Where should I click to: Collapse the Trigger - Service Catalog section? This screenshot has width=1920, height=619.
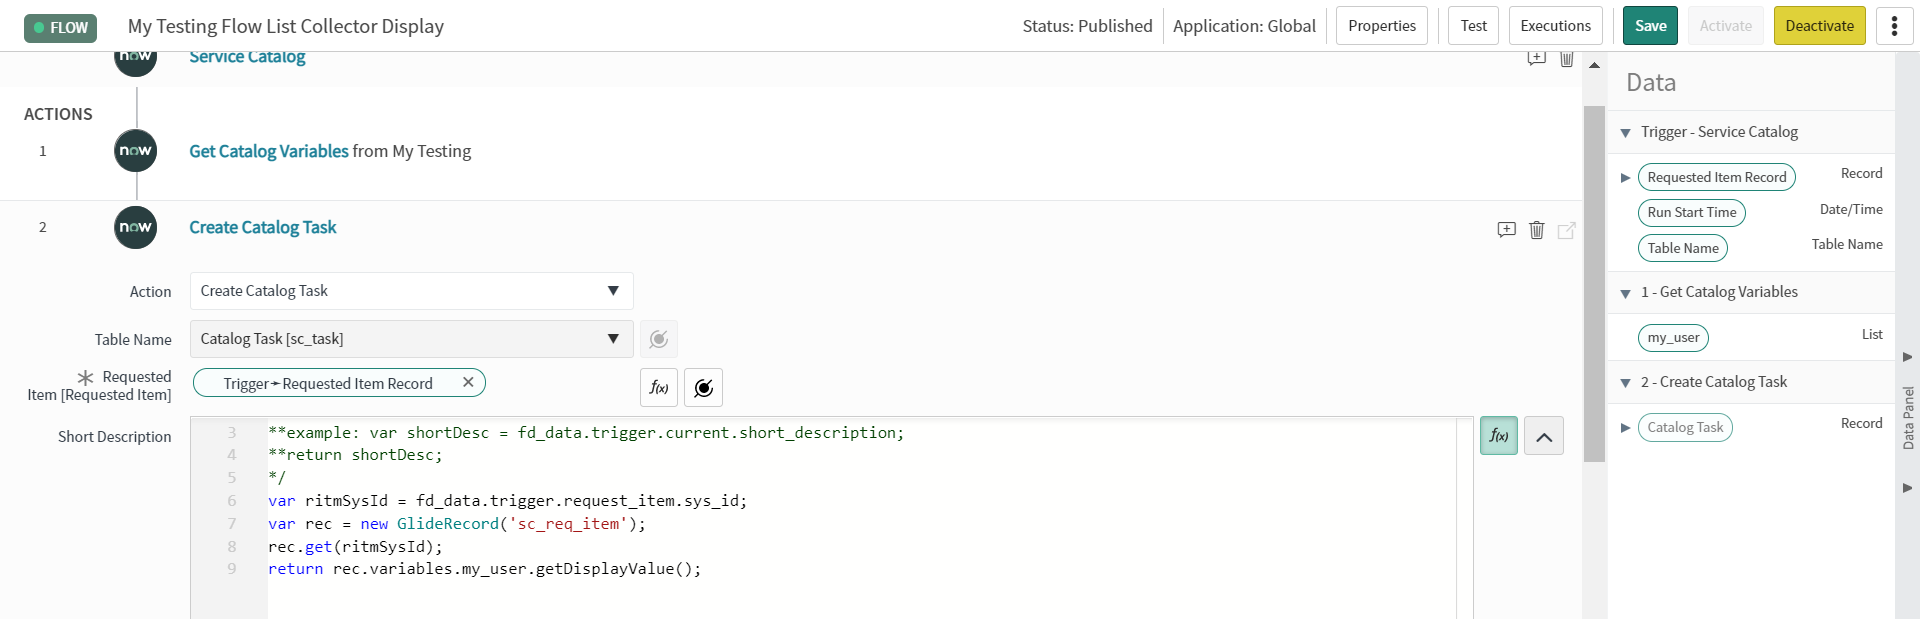coord(1626,133)
